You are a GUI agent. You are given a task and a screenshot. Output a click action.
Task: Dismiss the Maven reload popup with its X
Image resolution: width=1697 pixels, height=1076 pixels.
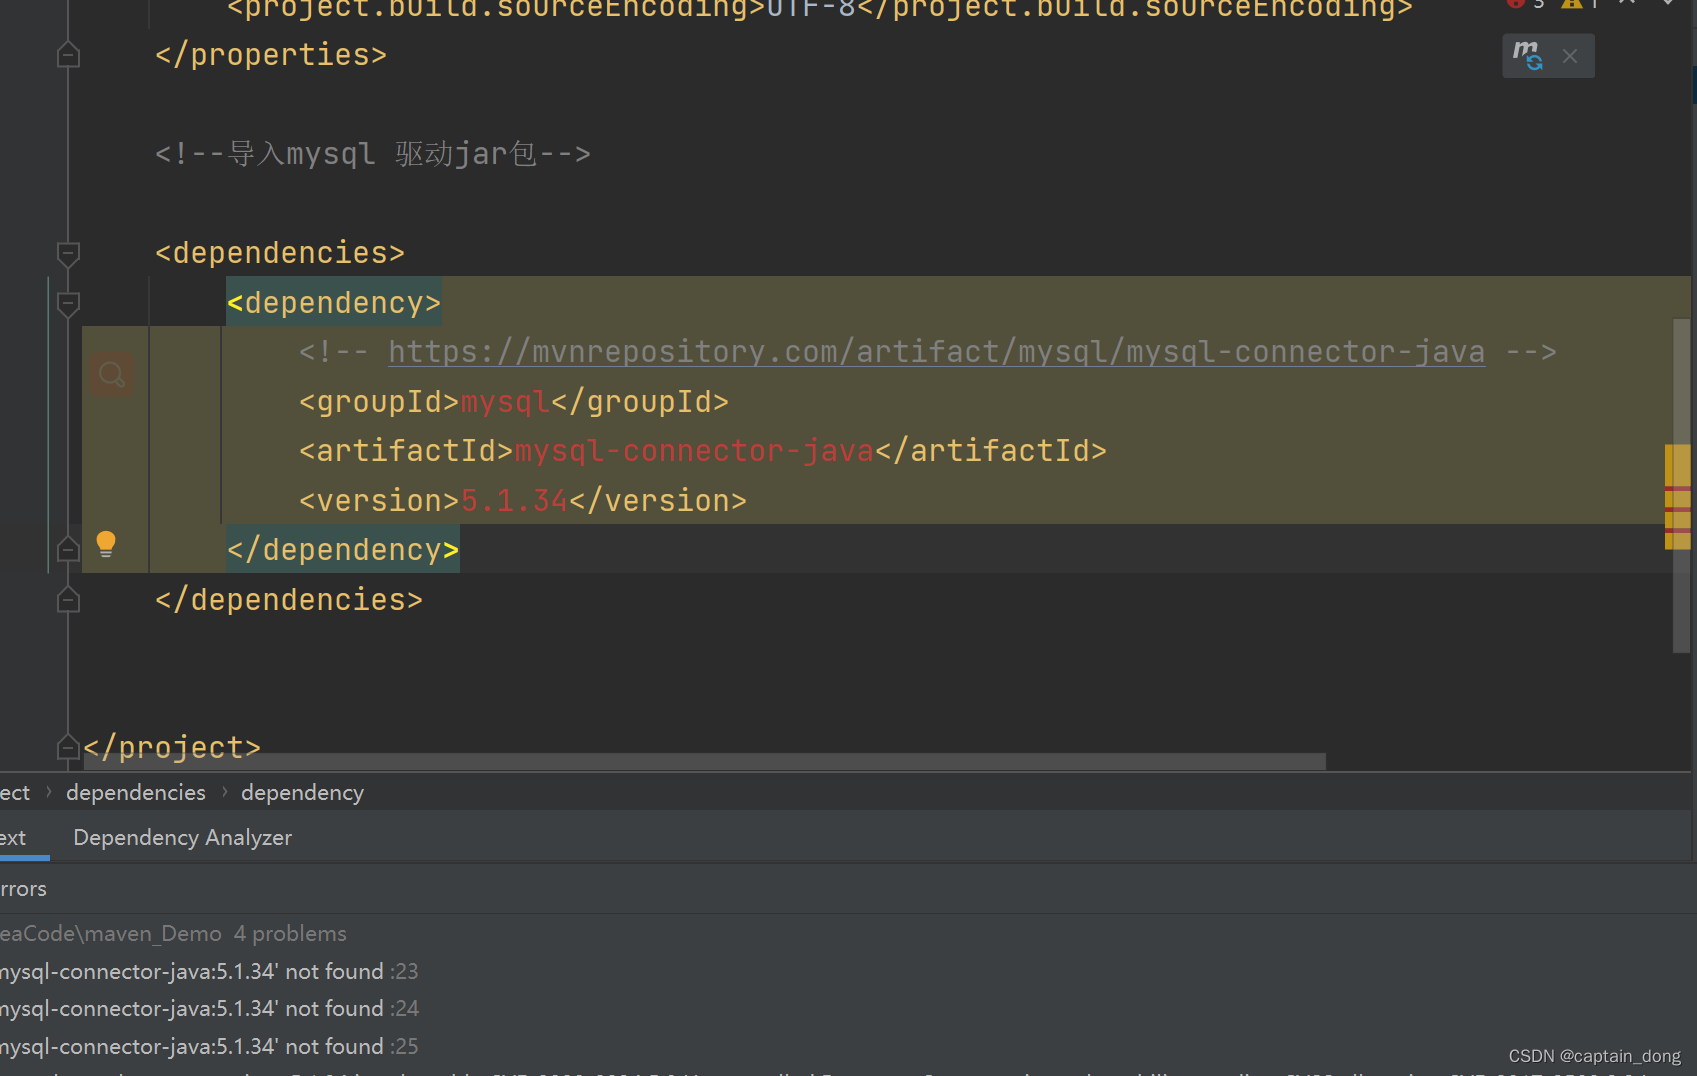pyautogui.click(x=1570, y=55)
